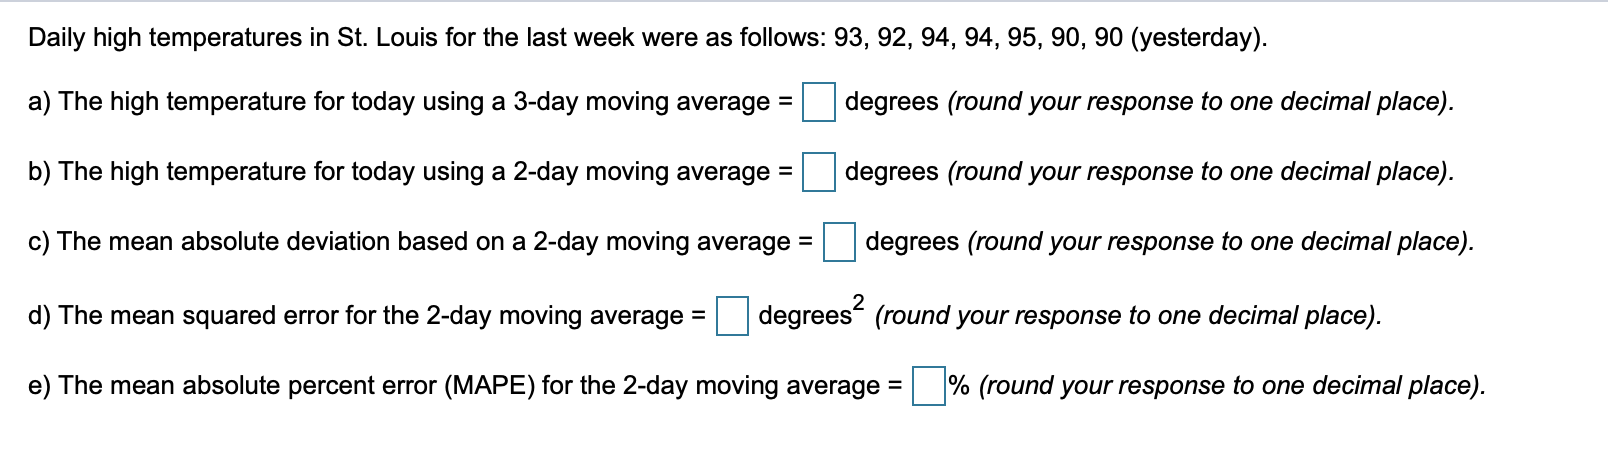Click the rounding hint text in part c)
The width and height of the screenshot is (1608, 474).
(x=1221, y=243)
